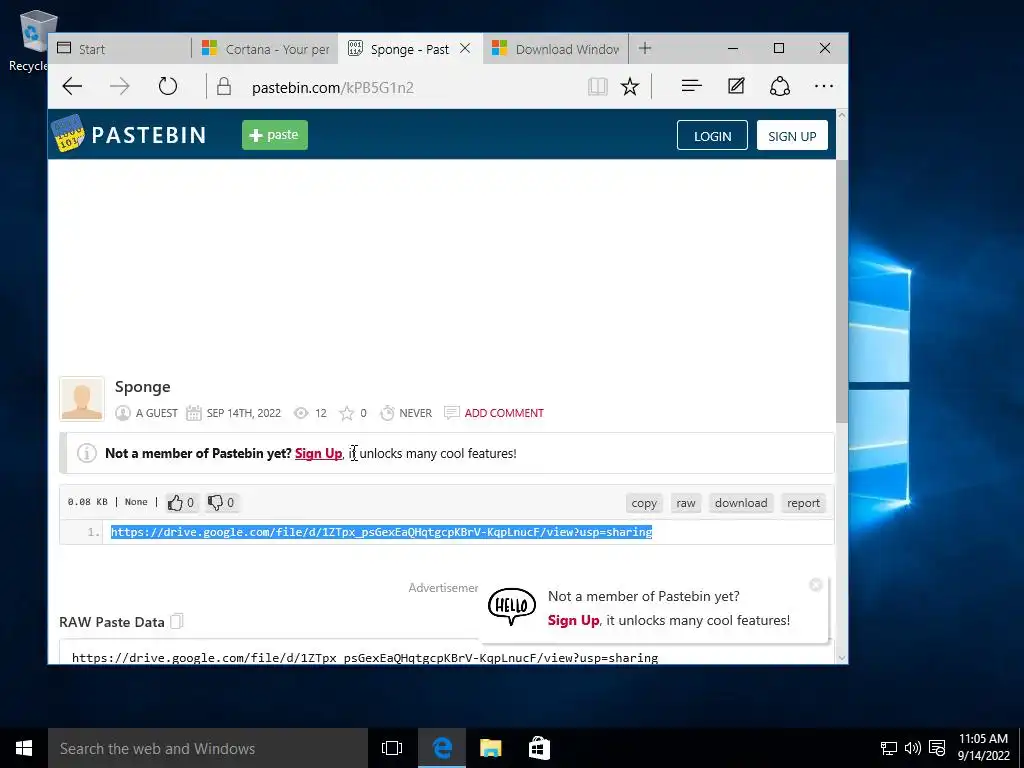Click the green paste button
The image size is (1024, 768).
click(x=274, y=135)
